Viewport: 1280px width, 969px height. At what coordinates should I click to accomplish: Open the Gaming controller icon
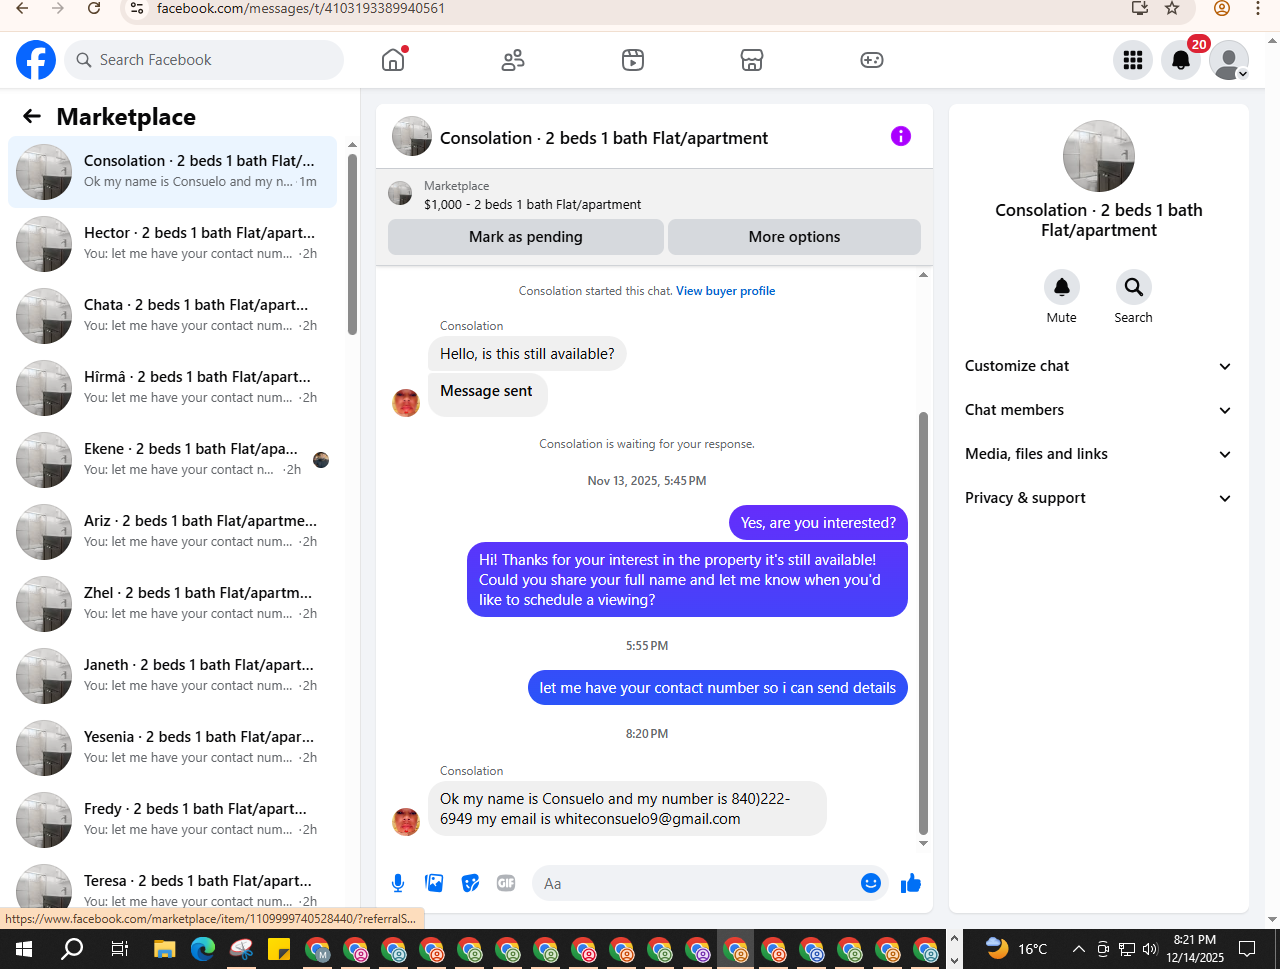(x=872, y=60)
